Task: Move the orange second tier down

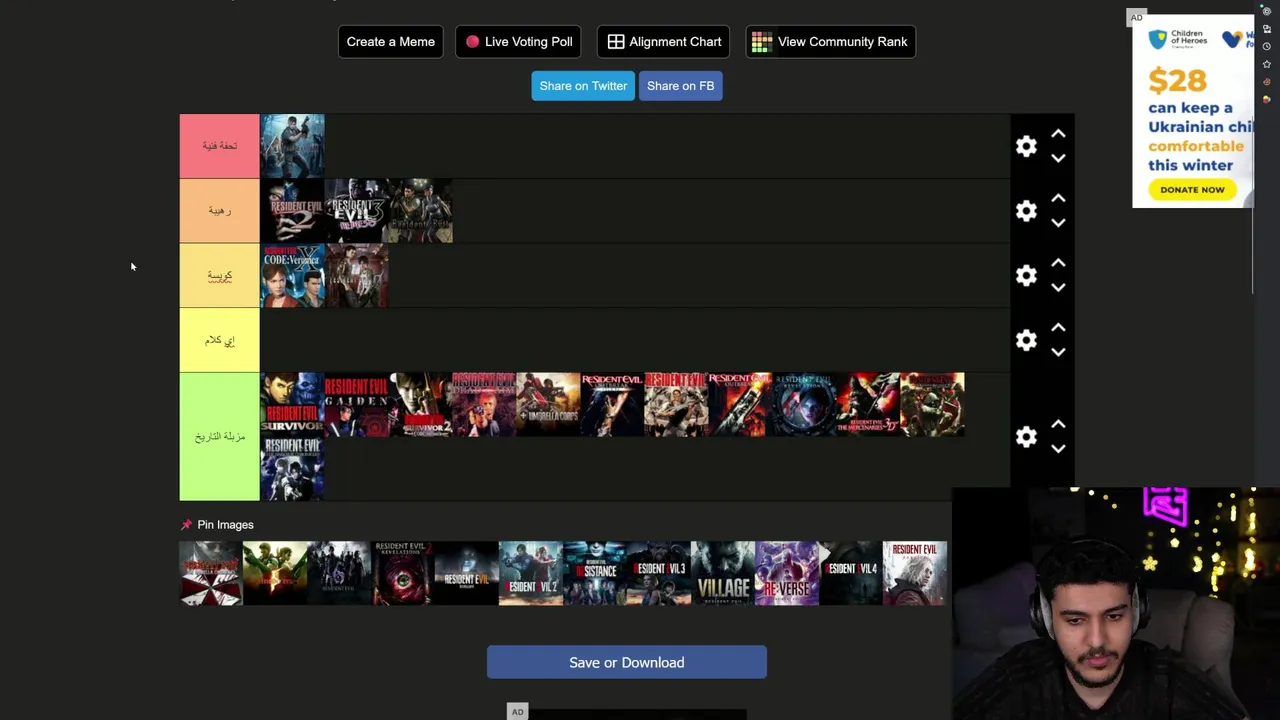Action: click(1058, 223)
